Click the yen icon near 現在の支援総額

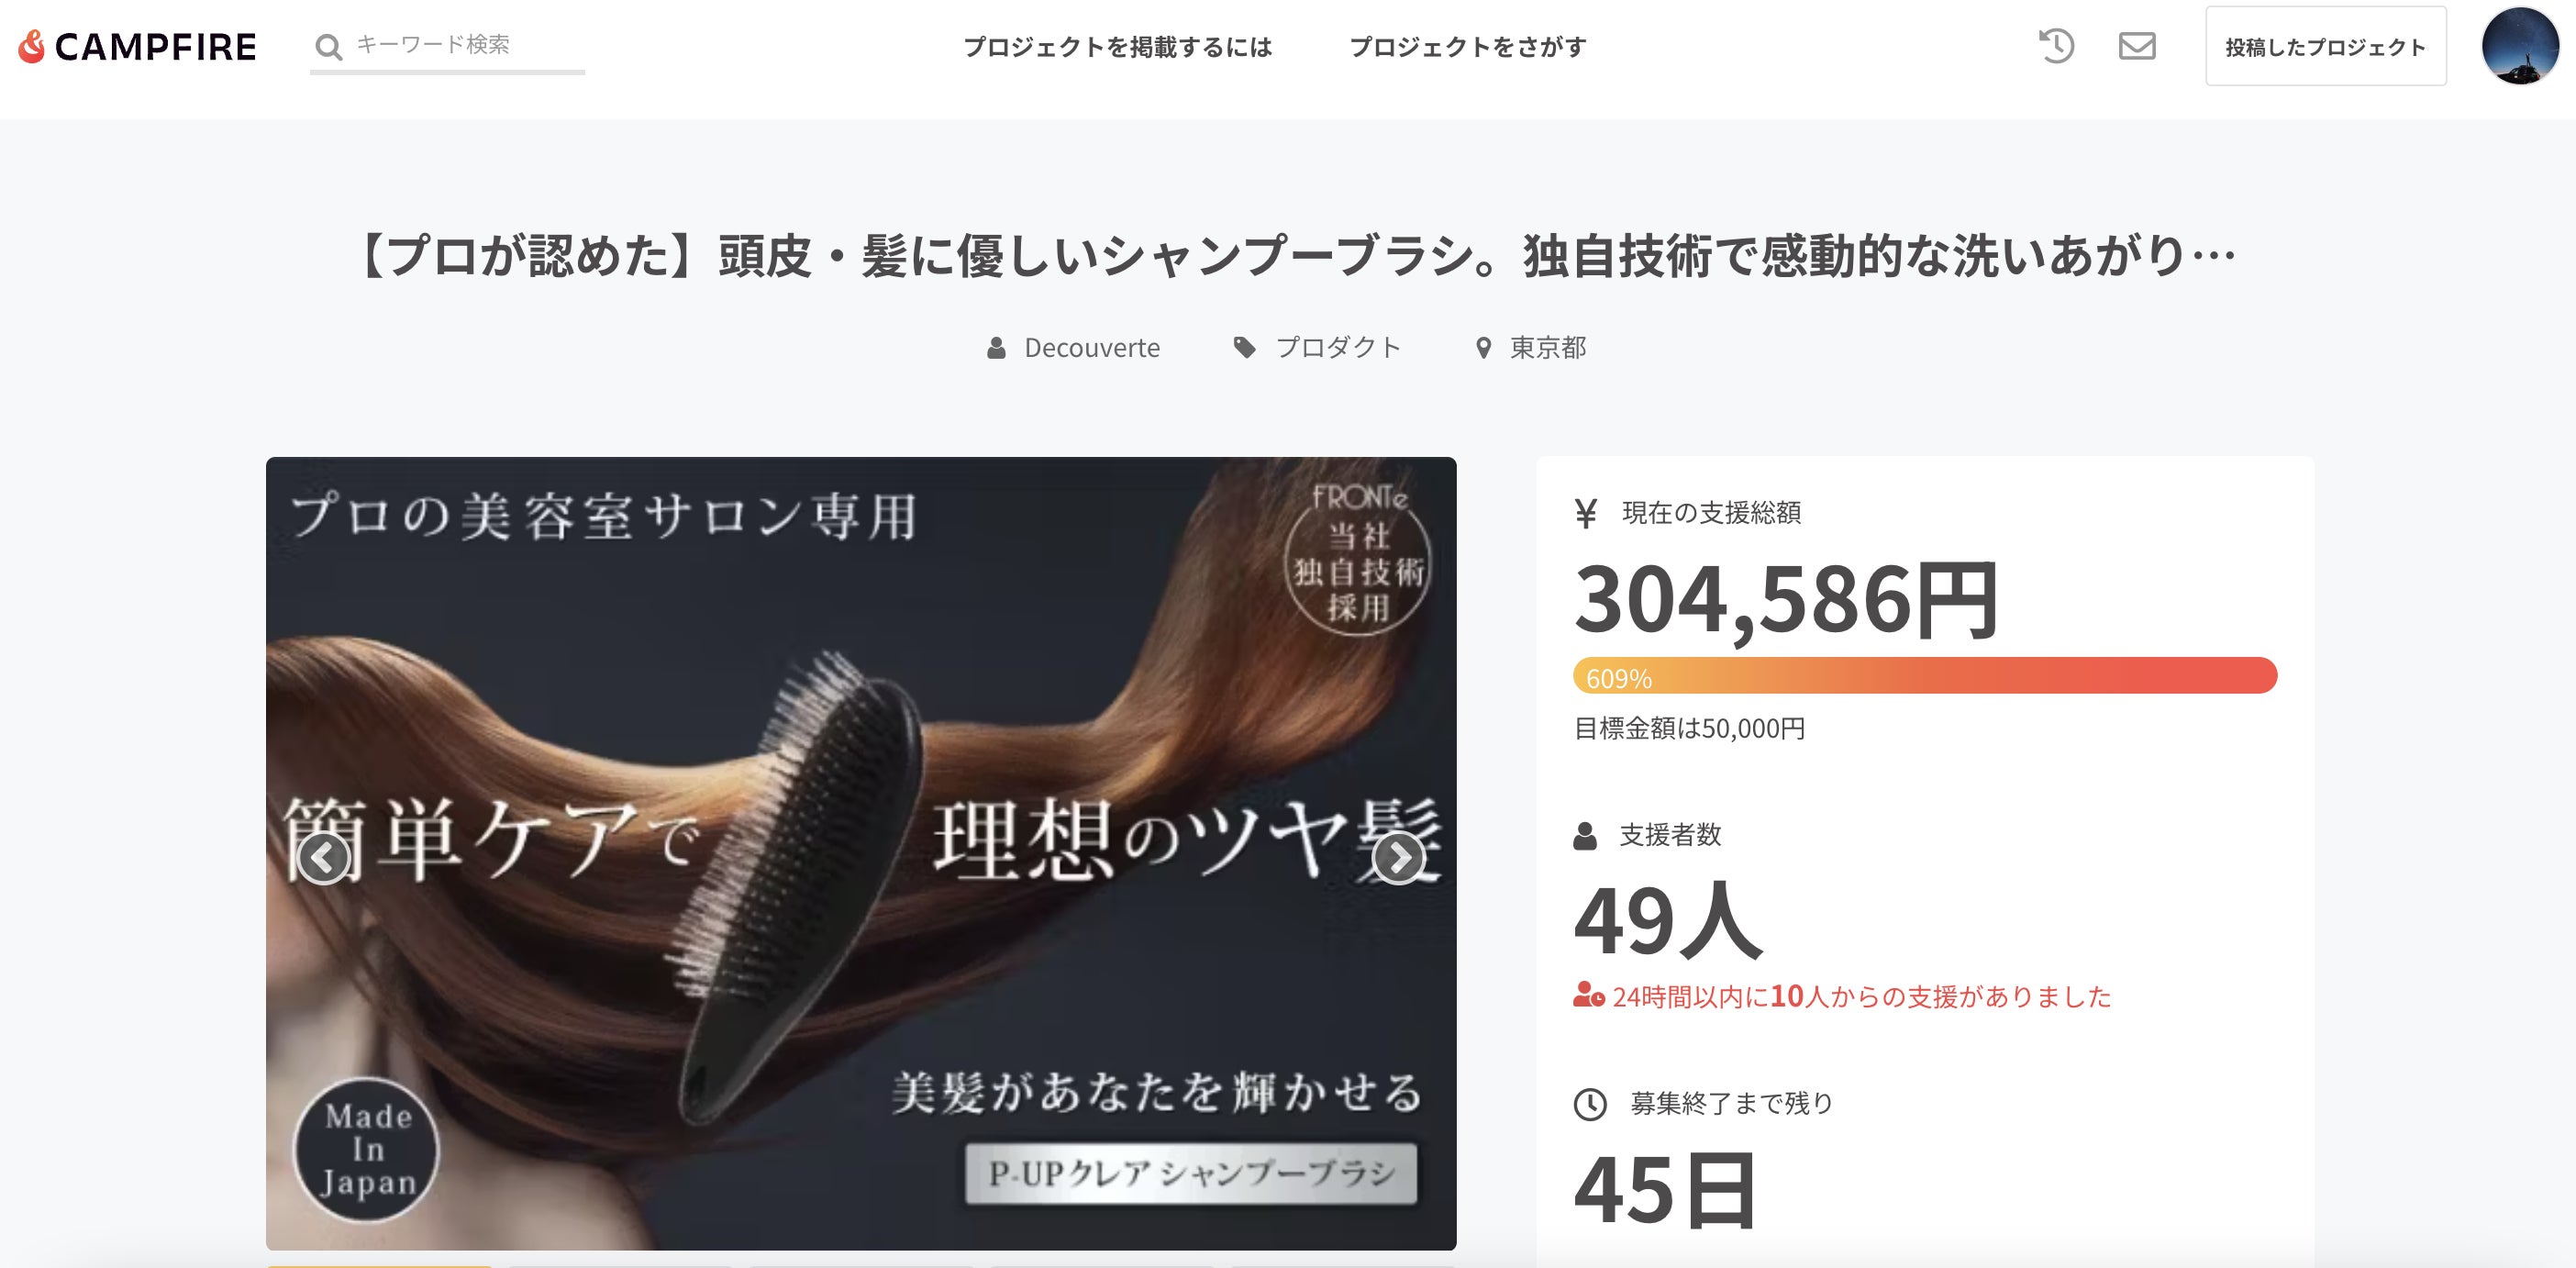coord(1586,513)
